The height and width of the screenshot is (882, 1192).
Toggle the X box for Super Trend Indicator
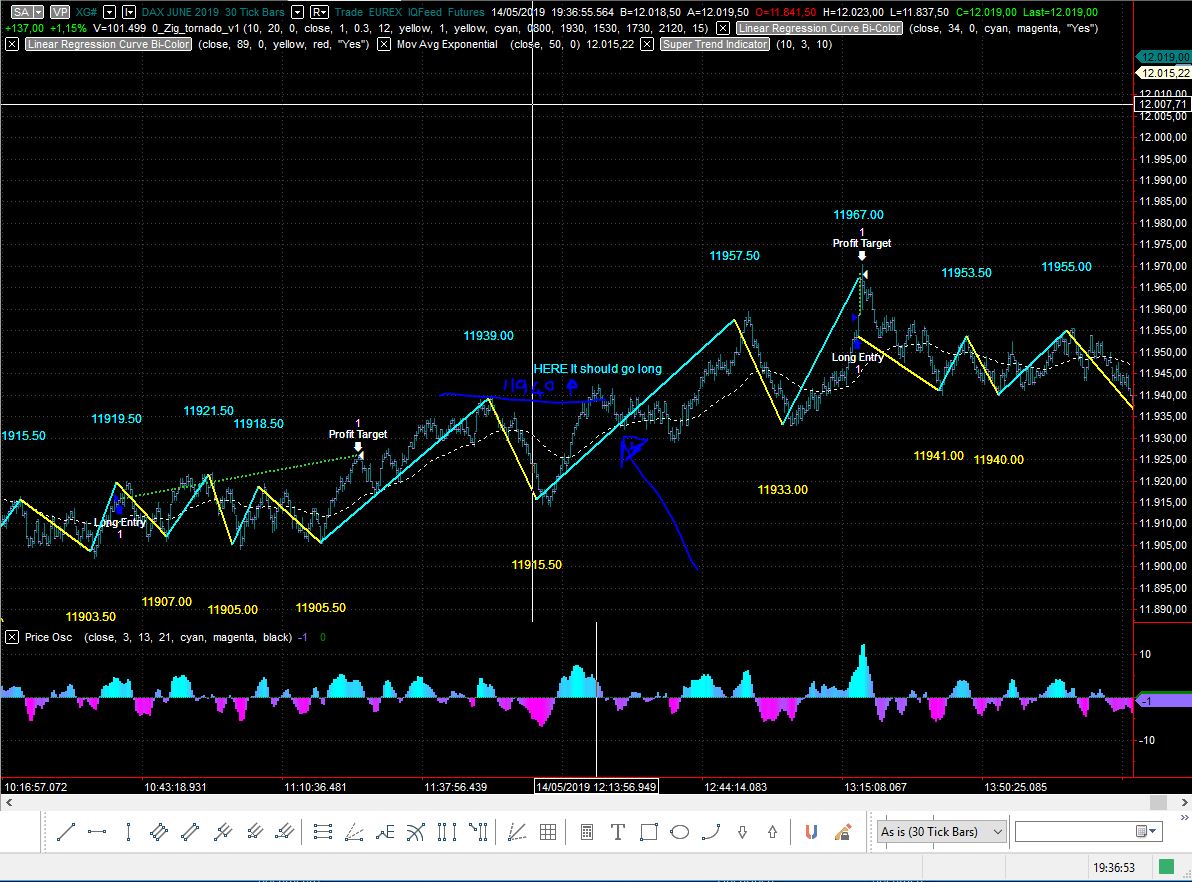646,44
